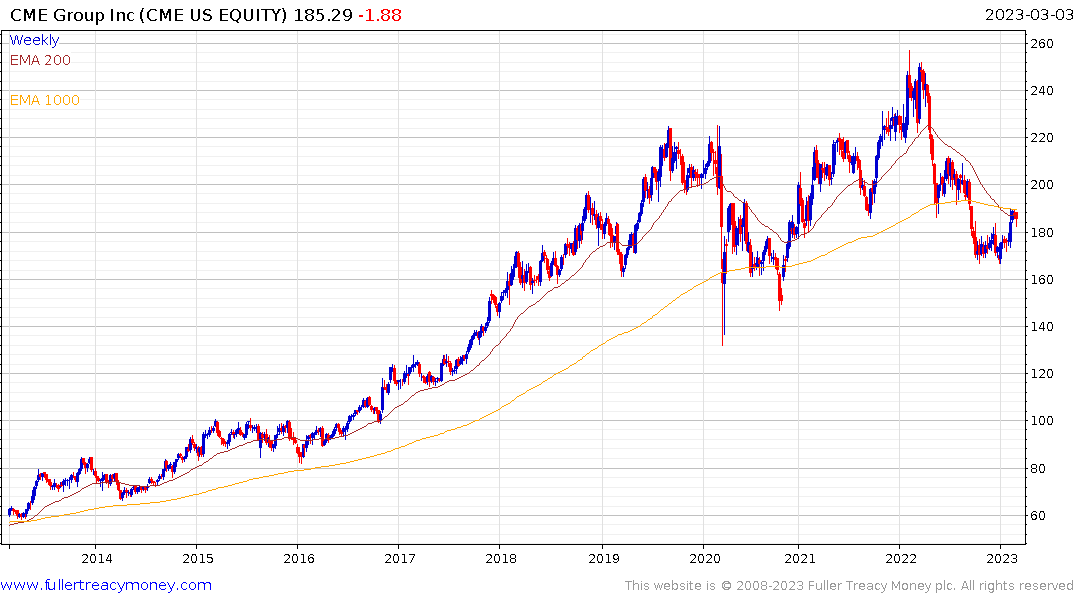Click the 2017 x-axis year label

[x=400, y=558]
